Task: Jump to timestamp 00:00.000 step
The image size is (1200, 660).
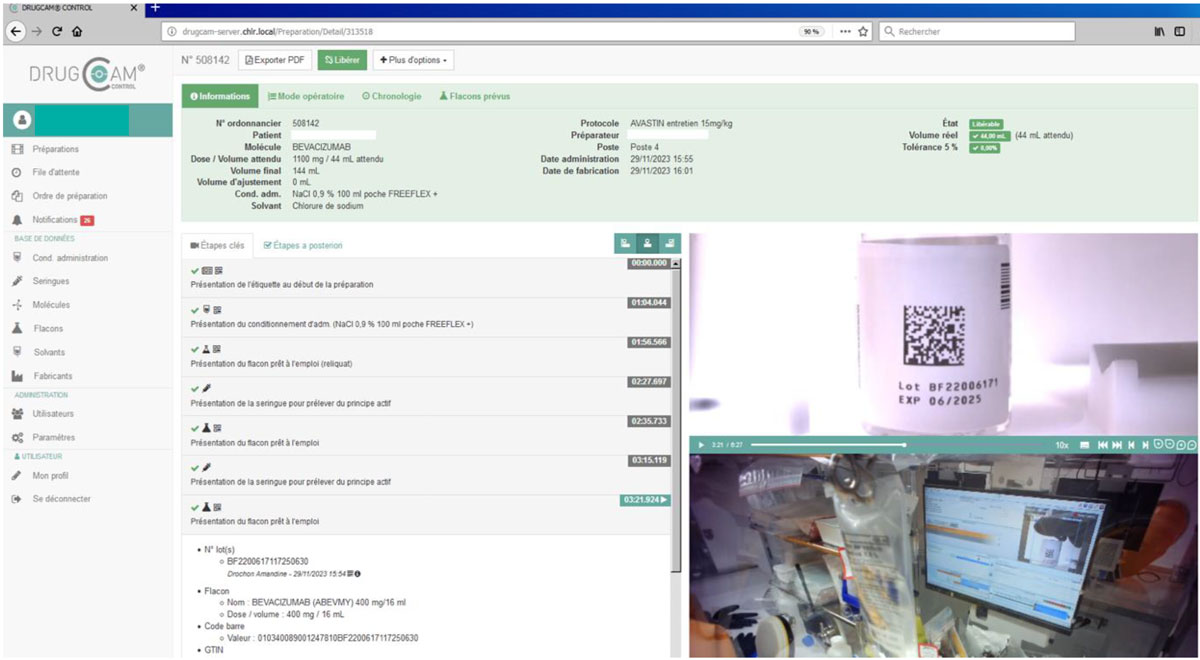Action: (648, 263)
